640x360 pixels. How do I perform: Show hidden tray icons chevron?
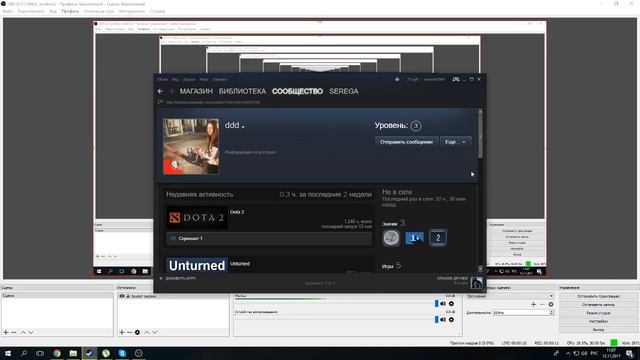pos(568,353)
